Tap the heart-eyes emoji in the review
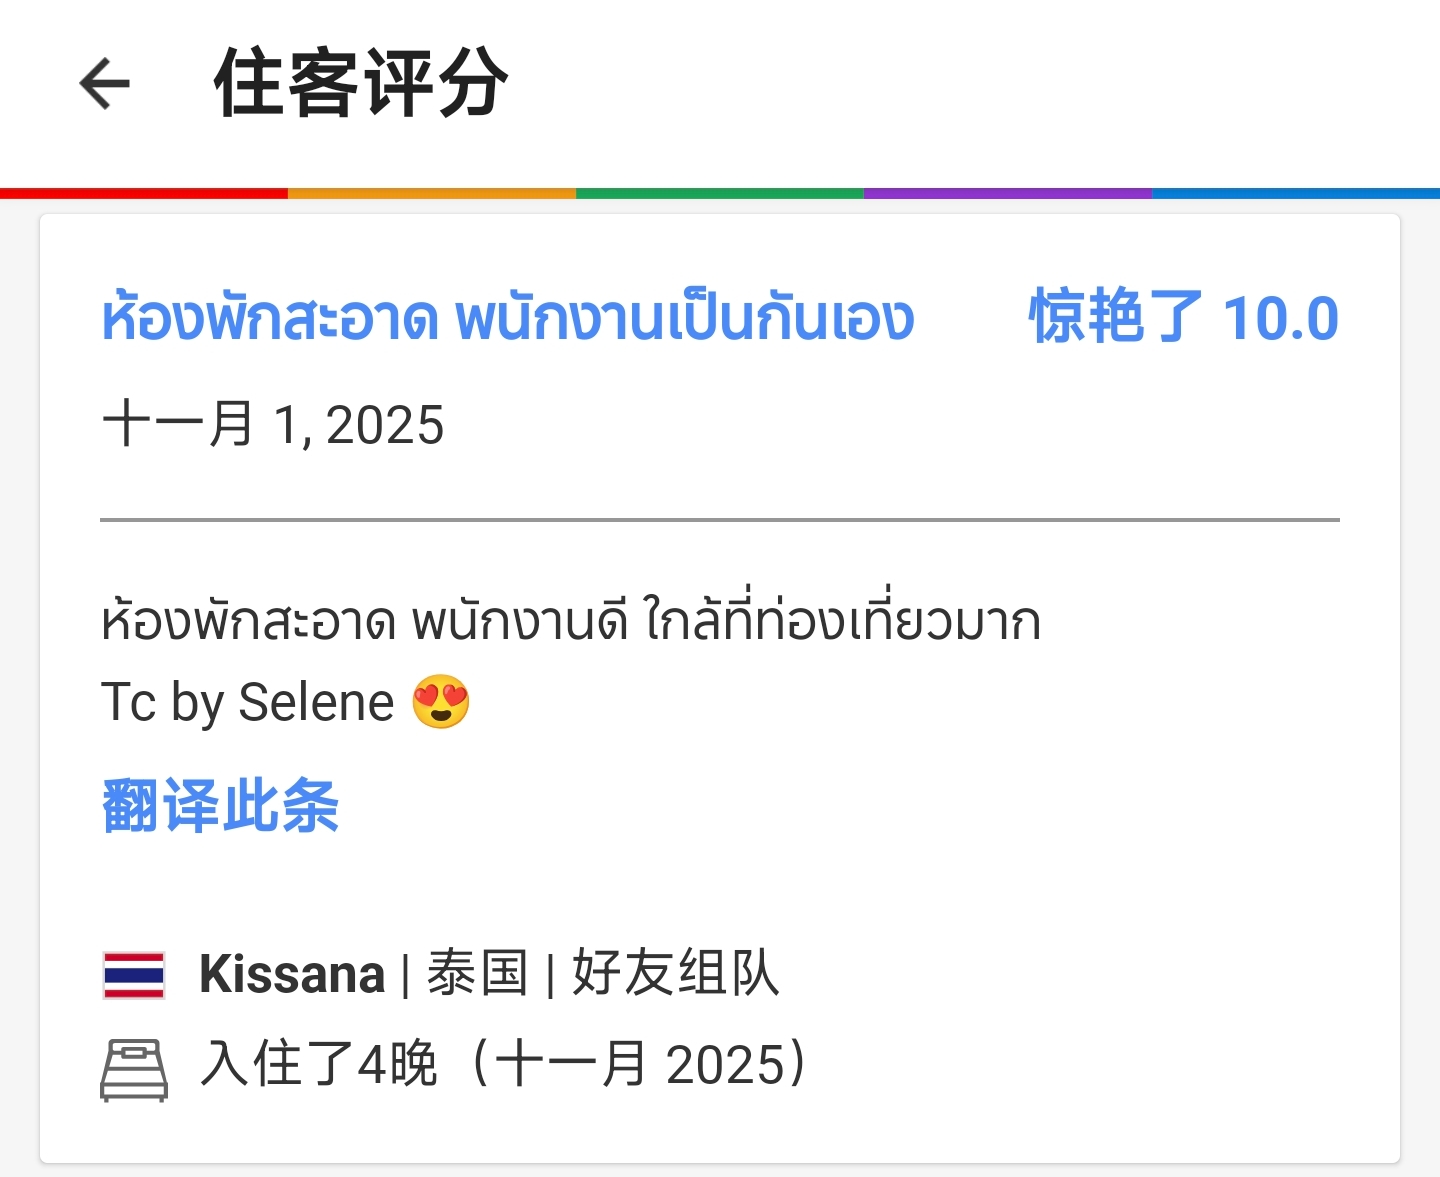Image resolution: width=1440 pixels, height=1177 pixels. [441, 702]
